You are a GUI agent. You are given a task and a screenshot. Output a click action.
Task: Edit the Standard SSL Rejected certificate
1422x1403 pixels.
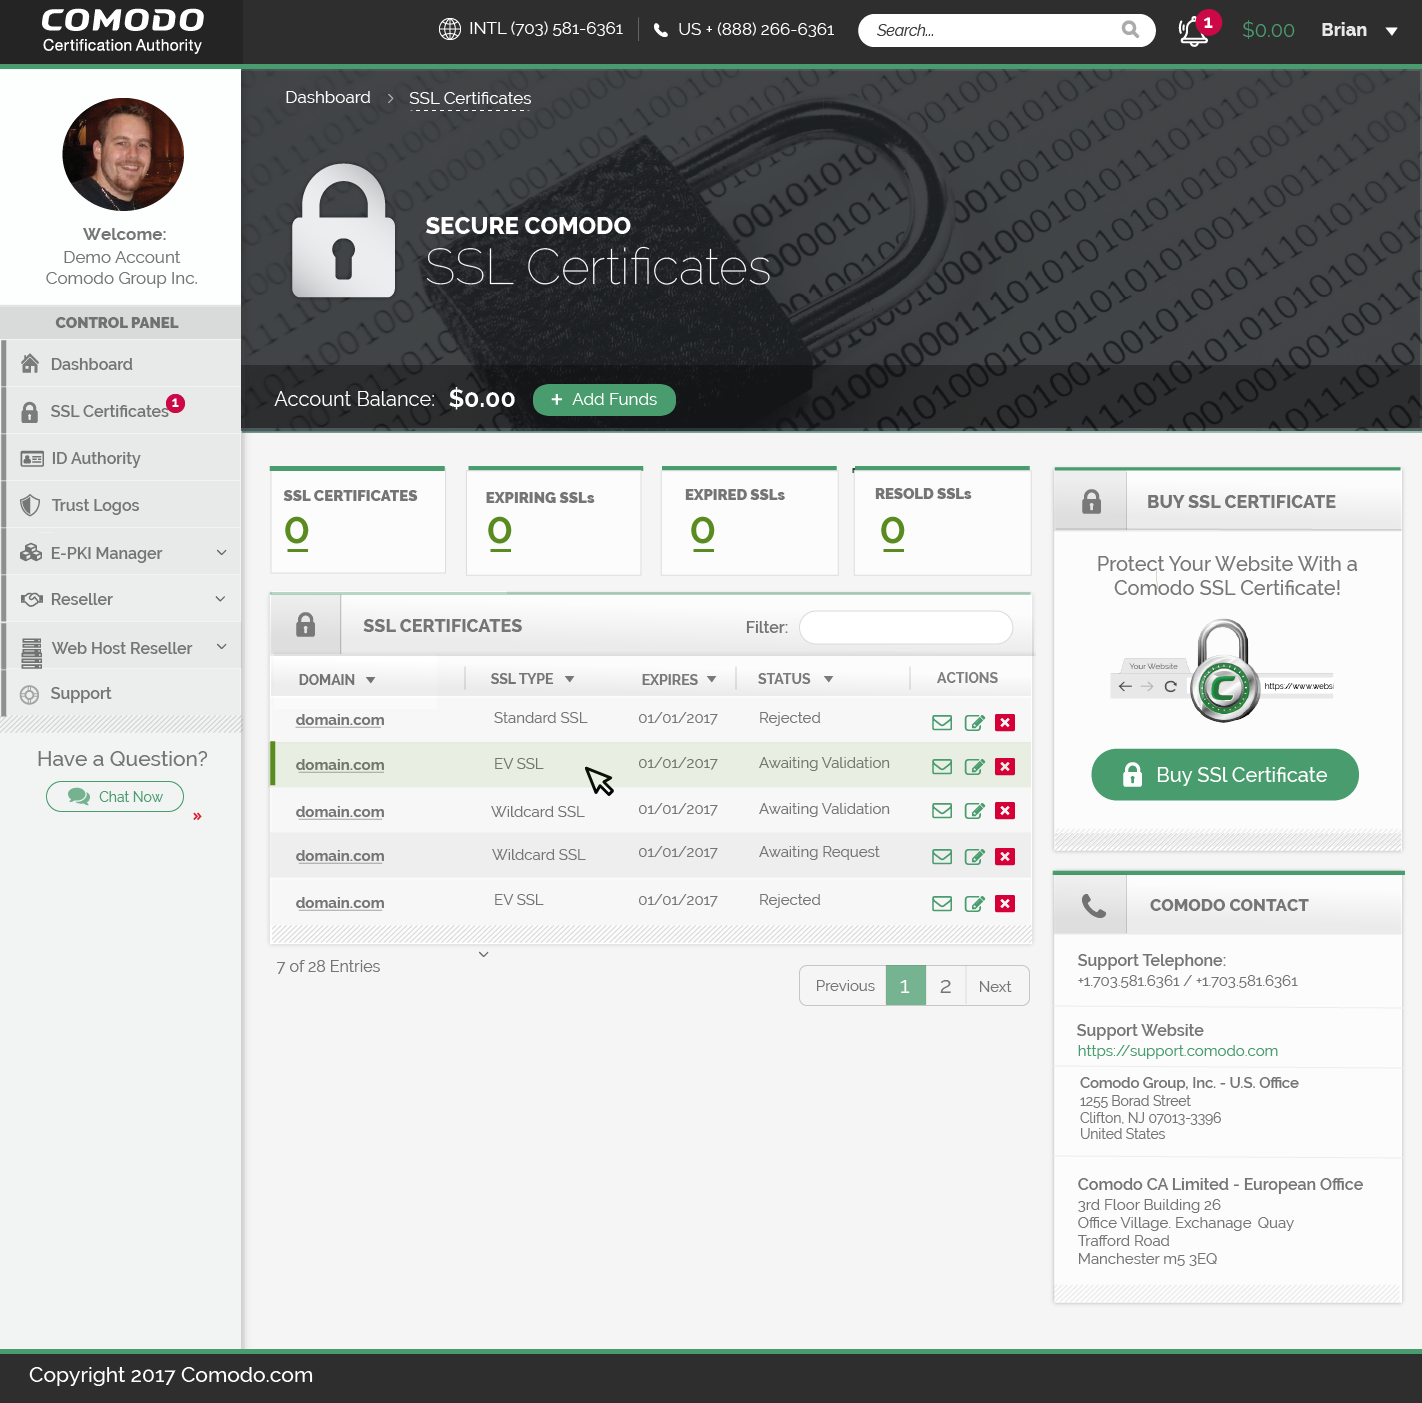pos(974,722)
